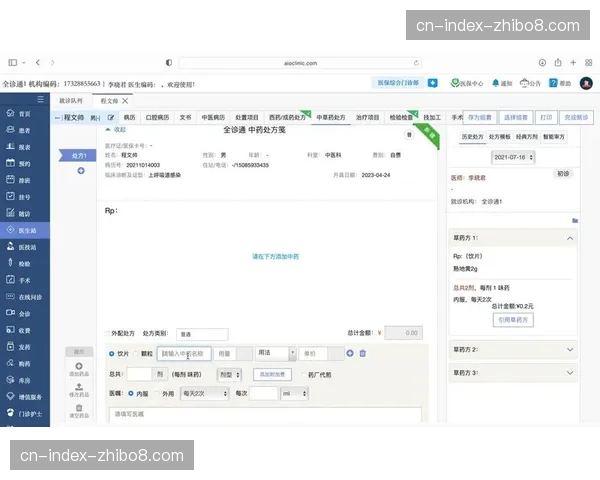Open the 帮助 help icon
The width and height of the screenshot is (600, 480).
[560, 83]
